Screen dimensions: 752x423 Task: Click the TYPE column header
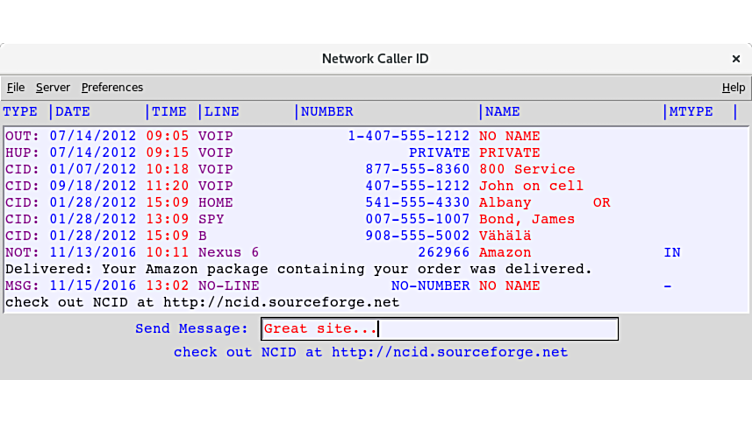tap(21, 112)
